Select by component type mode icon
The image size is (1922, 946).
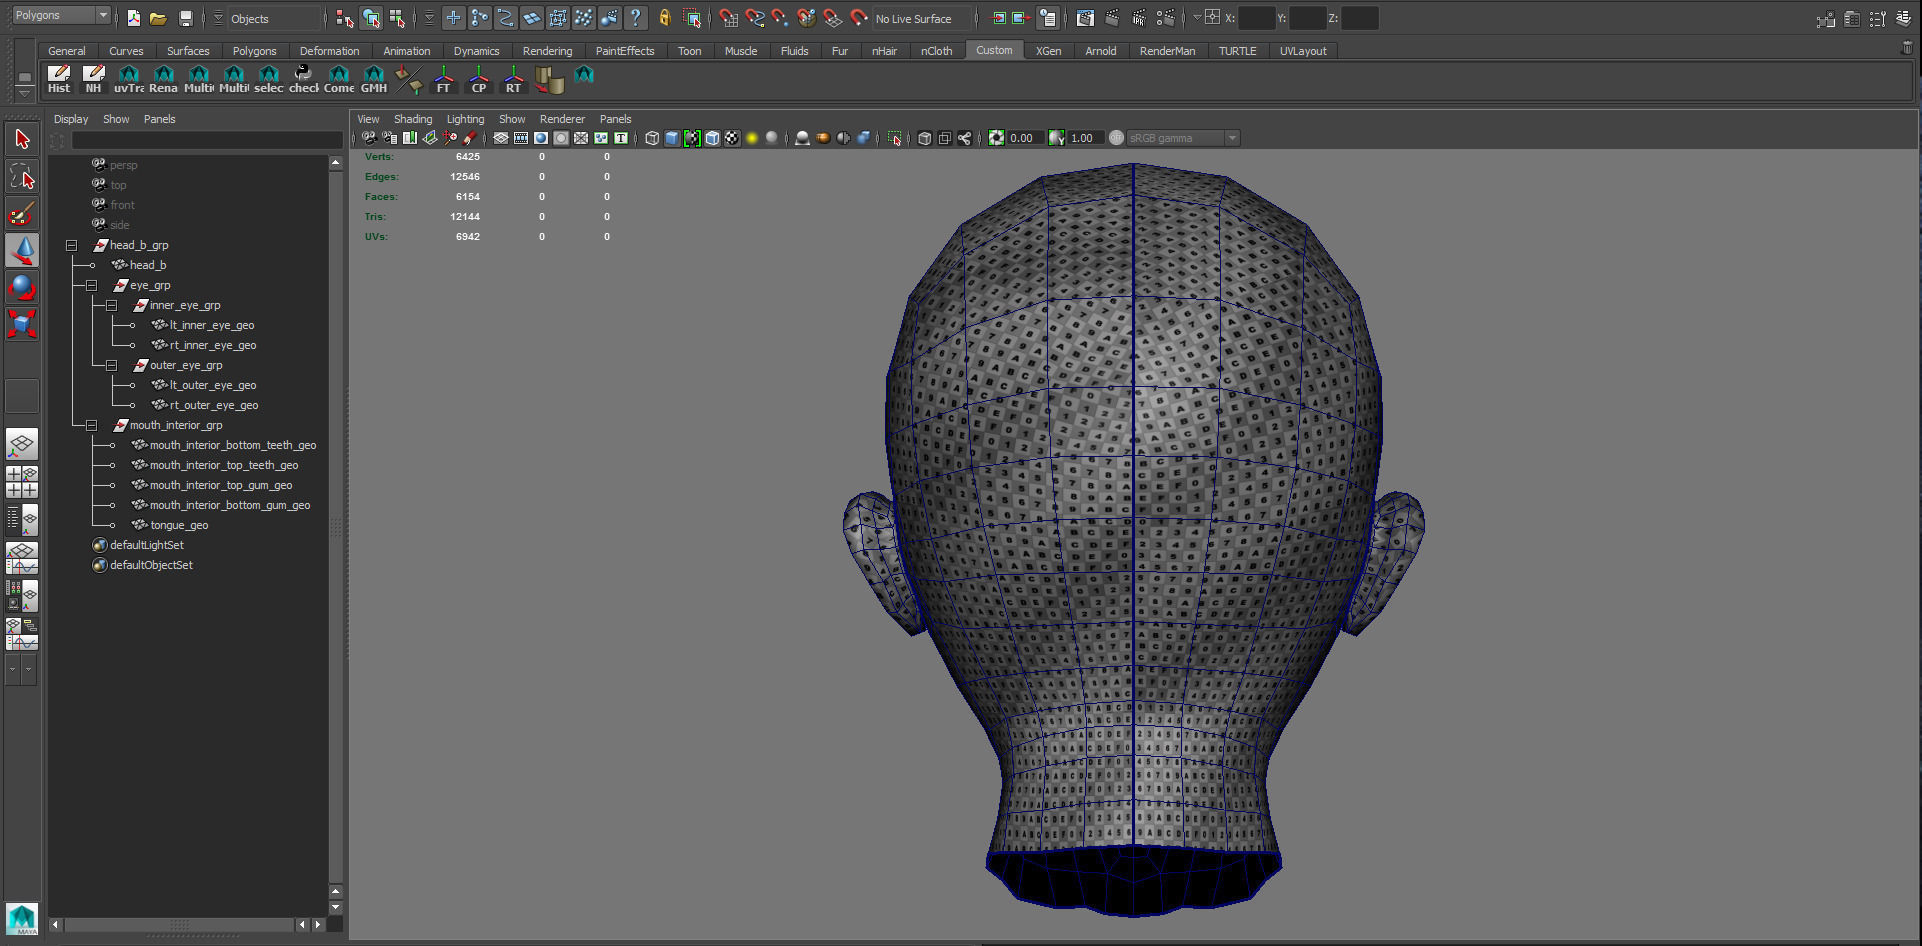[x=397, y=18]
